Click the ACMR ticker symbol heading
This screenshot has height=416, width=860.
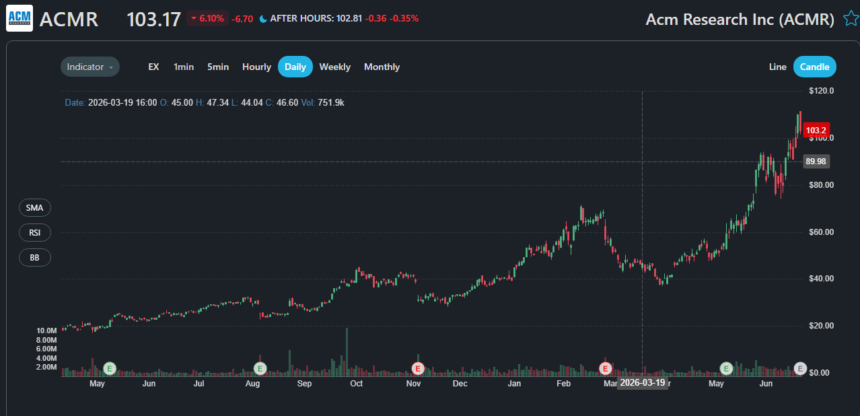point(69,20)
